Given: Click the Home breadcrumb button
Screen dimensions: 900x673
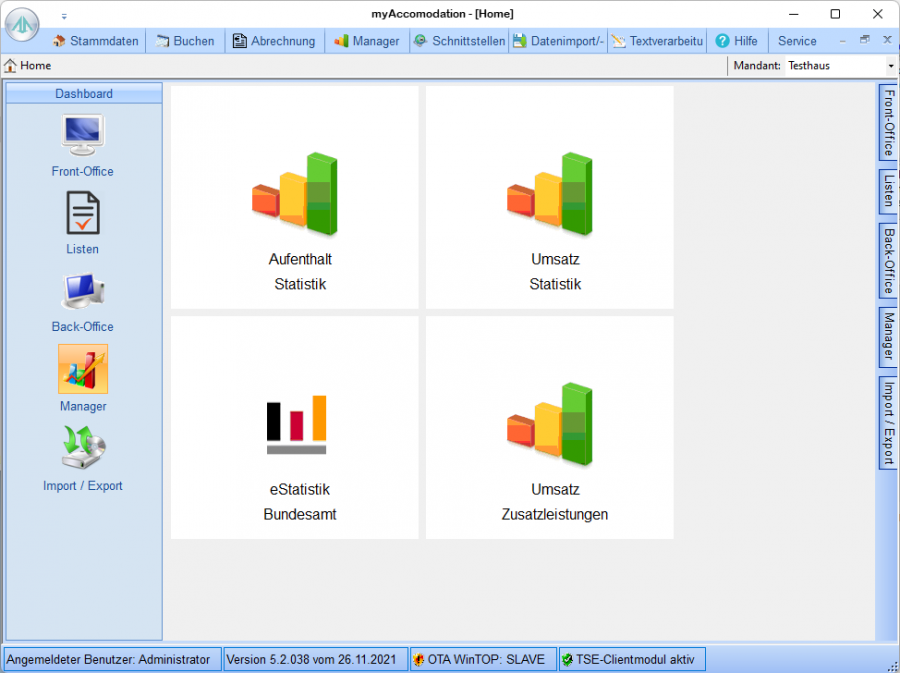Looking at the screenshot, I should (x=28, y=66).
